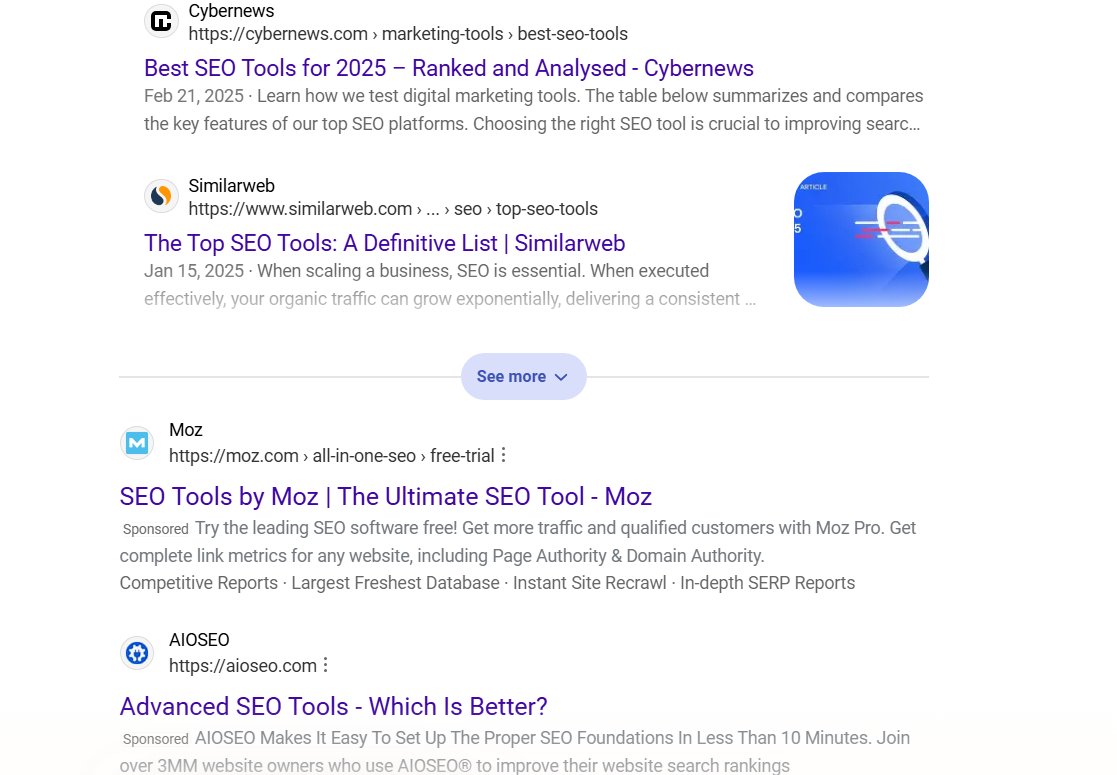
Task: Open The Top SEO Tools Similarweb article
Action: click(x=384, y=243)
